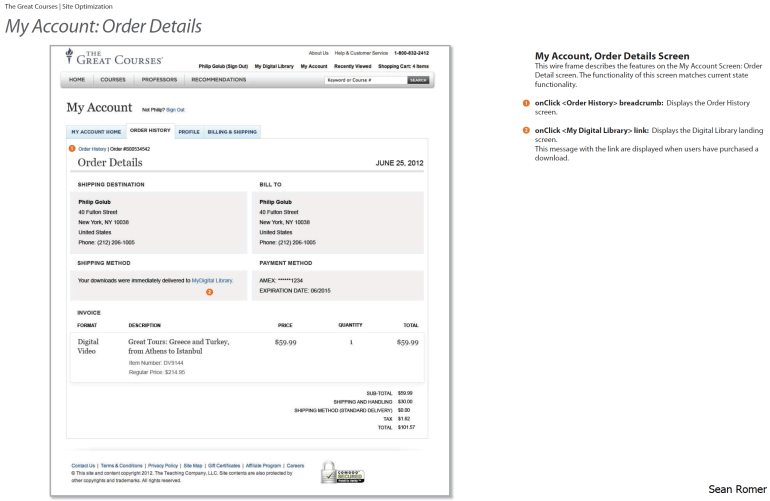Click the final TOTAL amount in the summary
Screen dimensions: 770x501
(406, 428)
